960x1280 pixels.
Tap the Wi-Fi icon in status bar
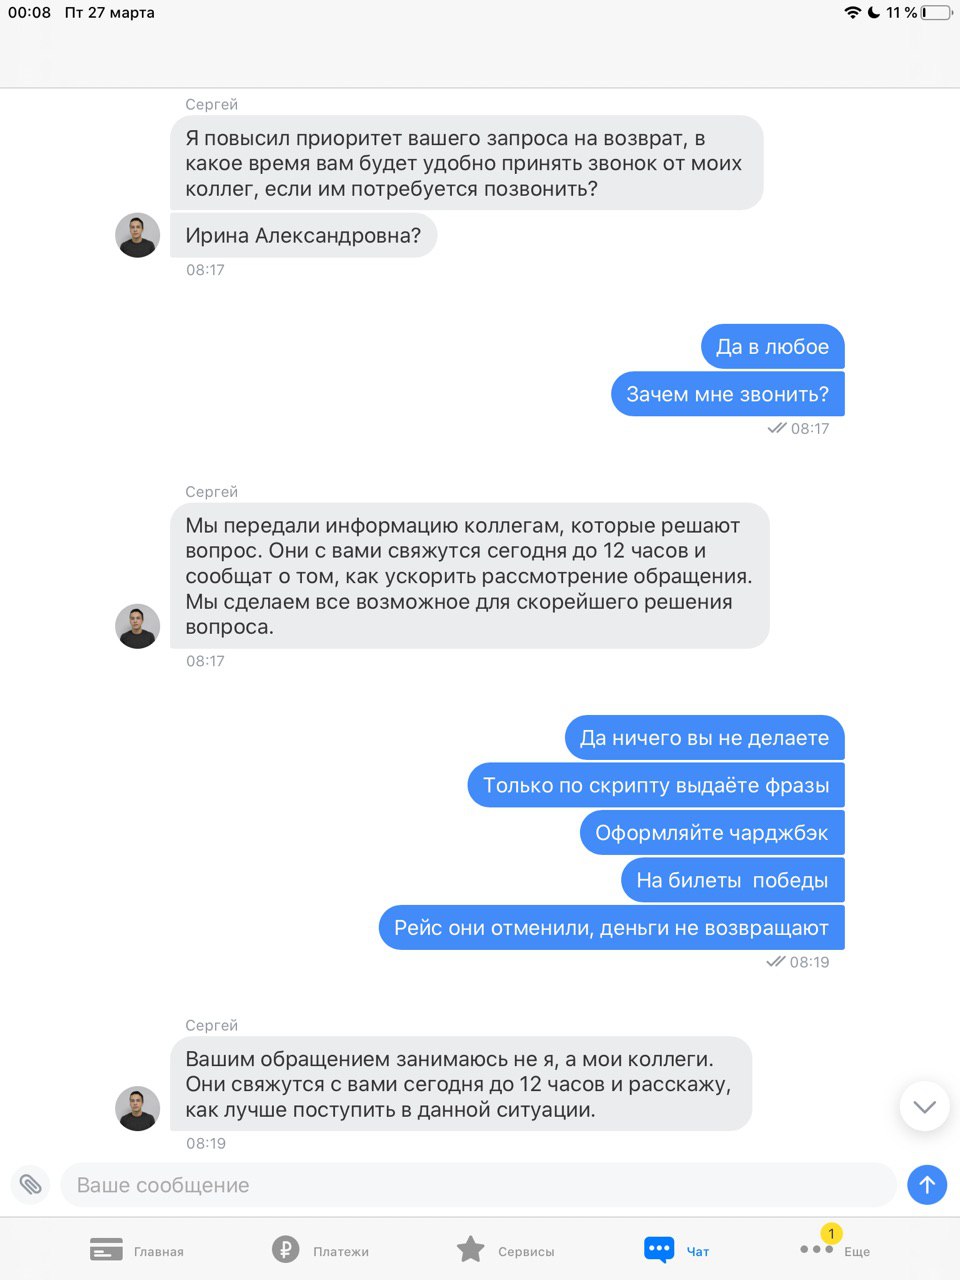pyautogui.click(x=852, y=13)
